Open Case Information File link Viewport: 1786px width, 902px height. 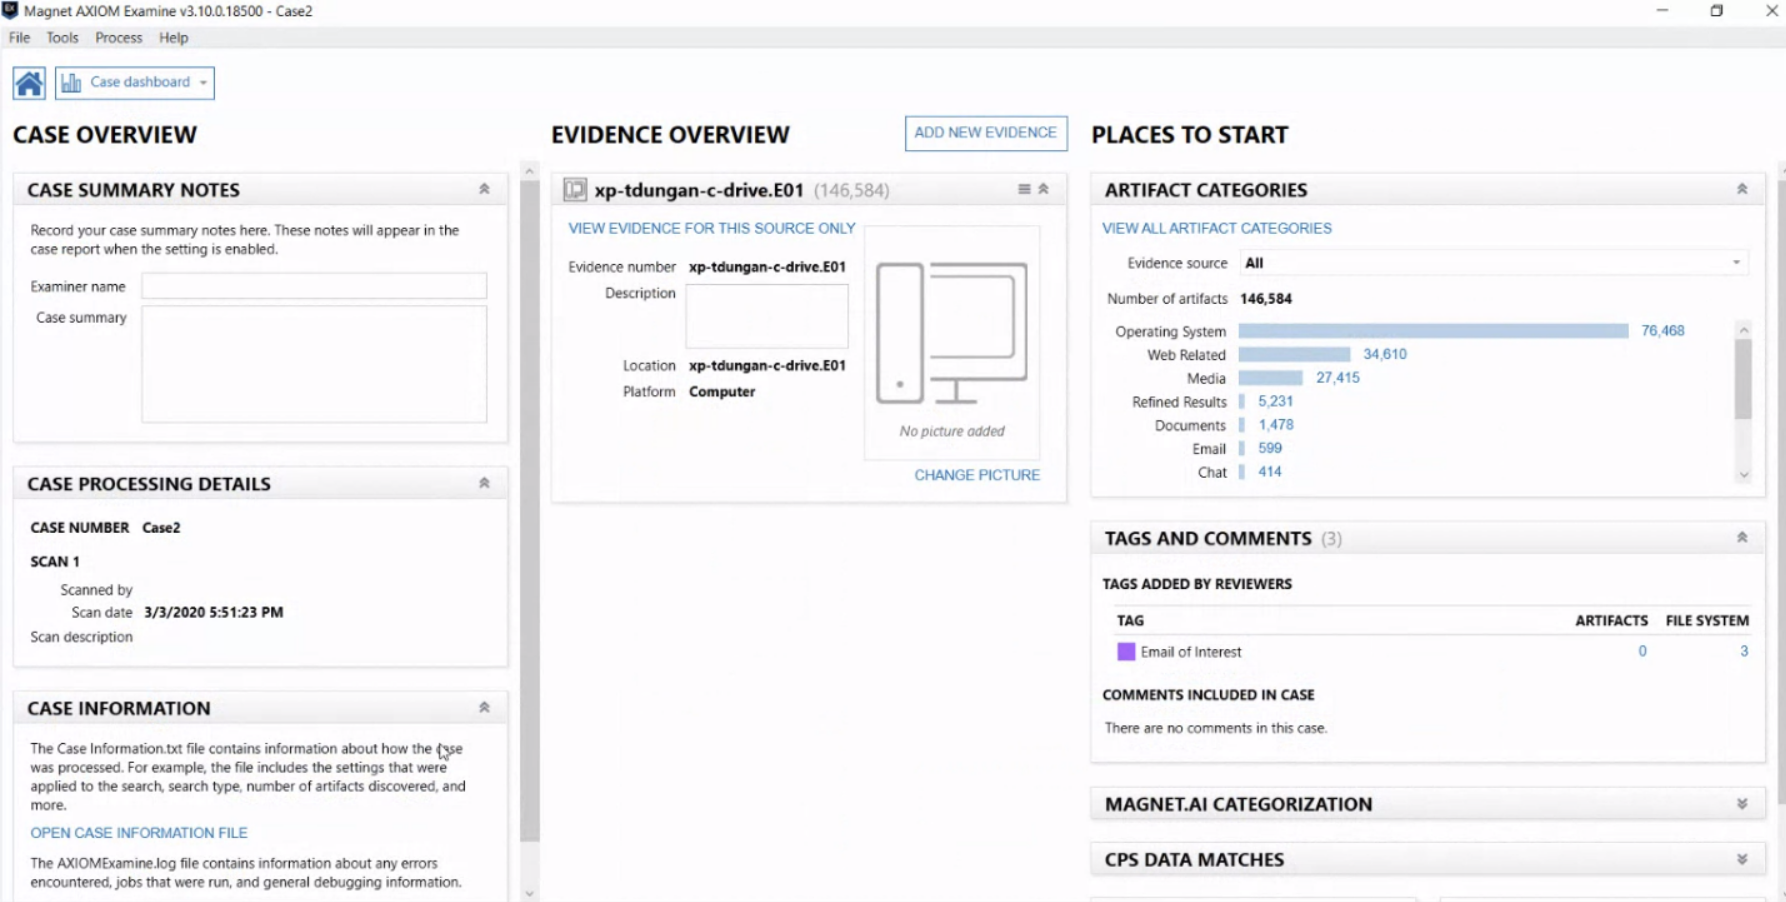pyautogui.click(x=139, y=832)
